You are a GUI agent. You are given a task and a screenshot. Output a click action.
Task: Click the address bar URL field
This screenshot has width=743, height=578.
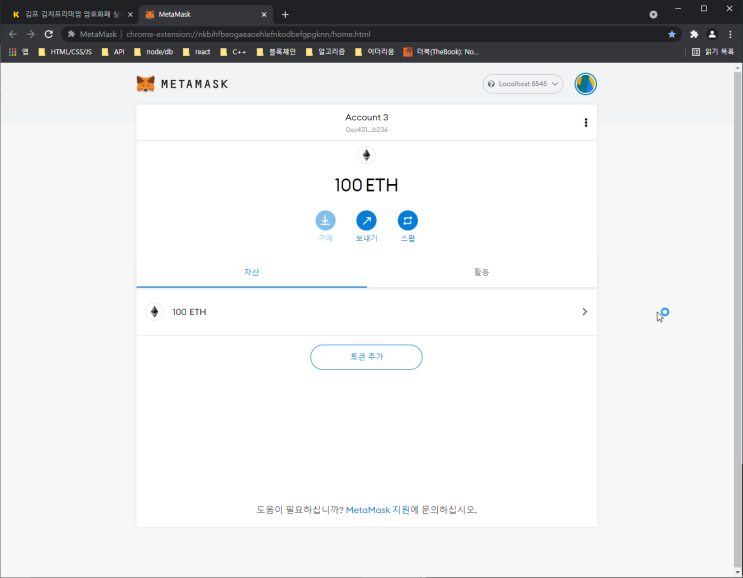[370, 34]
